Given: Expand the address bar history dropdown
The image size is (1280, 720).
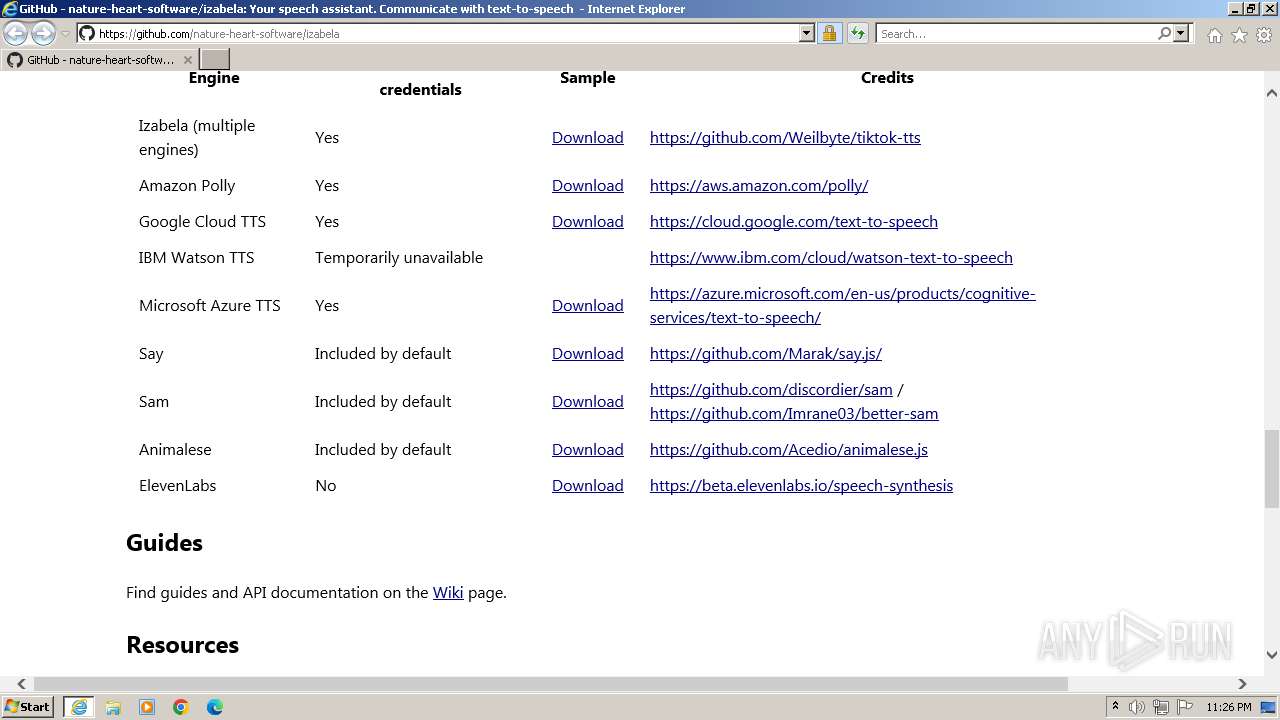Looking at the screenshot, I should (807, 33).
